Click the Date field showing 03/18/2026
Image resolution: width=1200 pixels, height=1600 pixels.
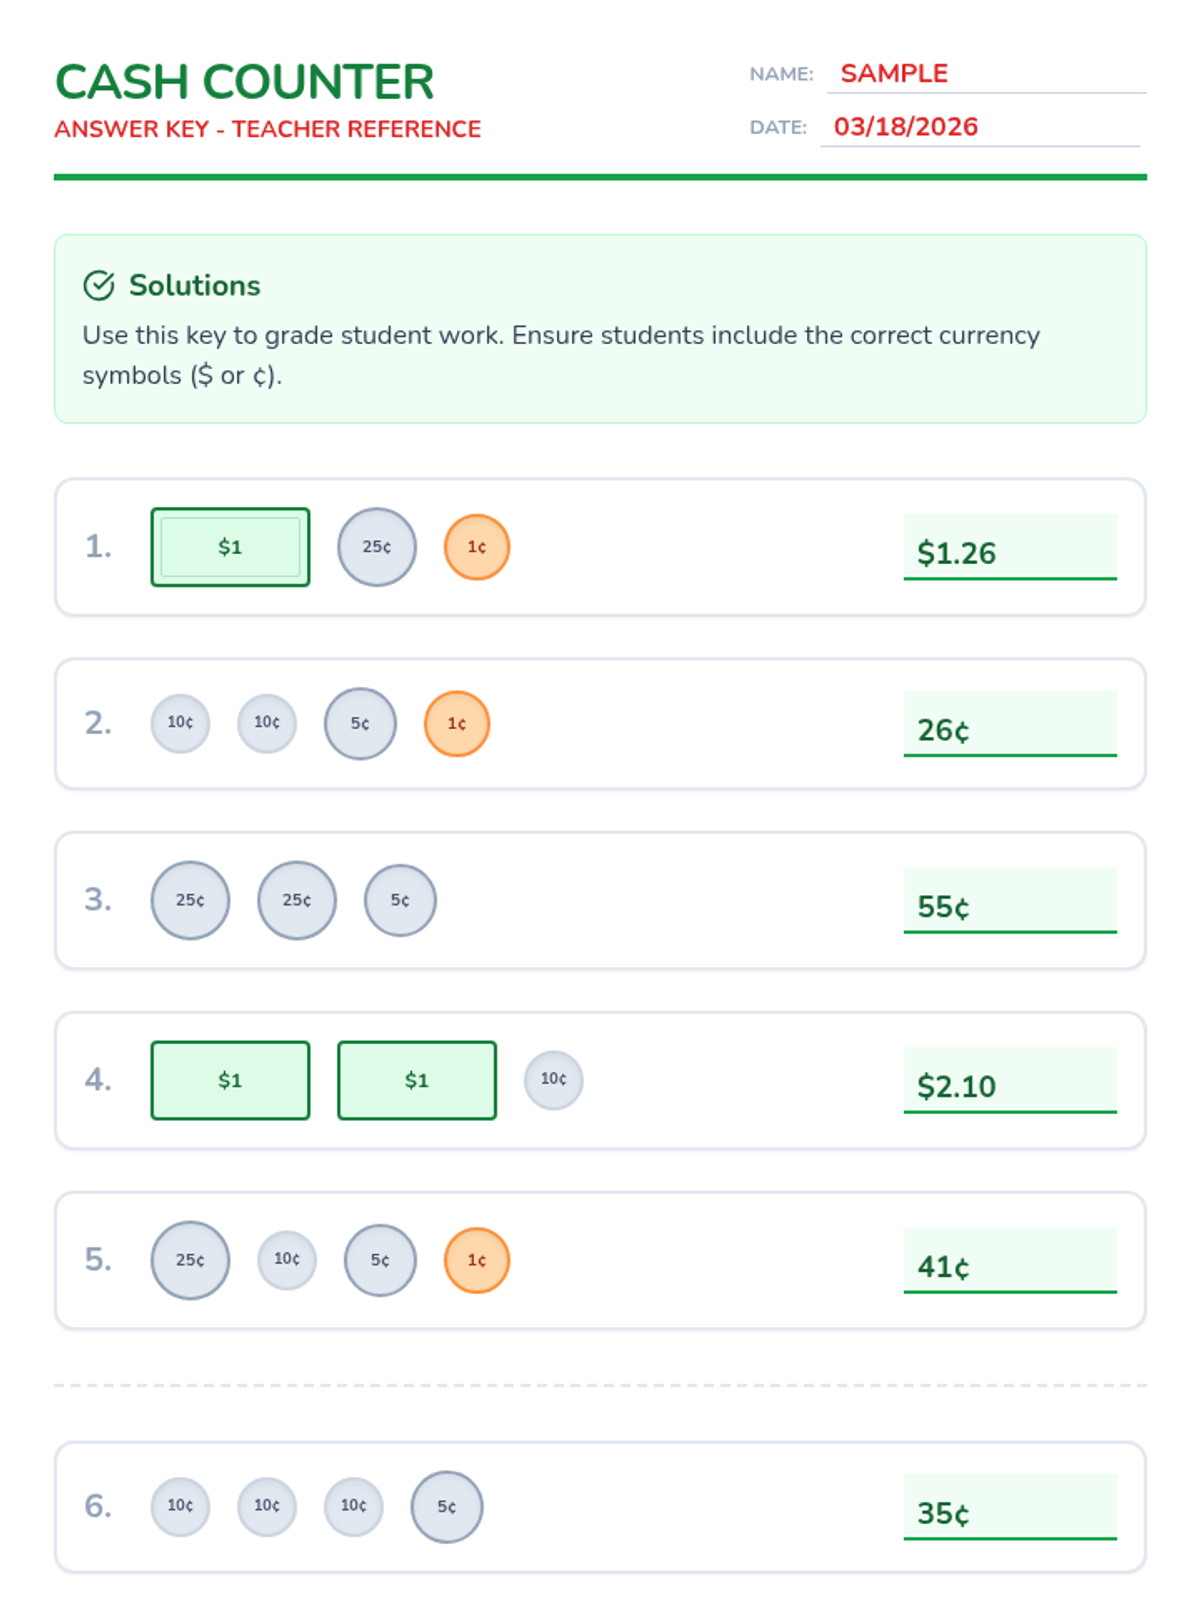979,127
